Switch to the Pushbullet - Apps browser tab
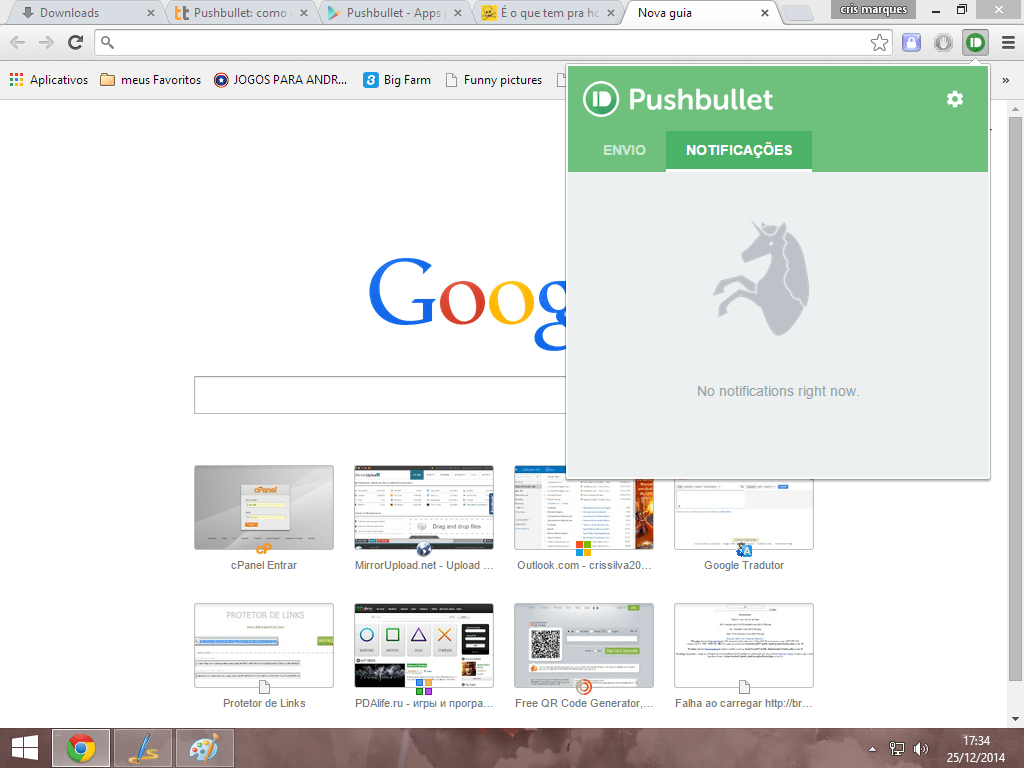The height and width of the screenshot is (768, 1024). click(393, 13)
